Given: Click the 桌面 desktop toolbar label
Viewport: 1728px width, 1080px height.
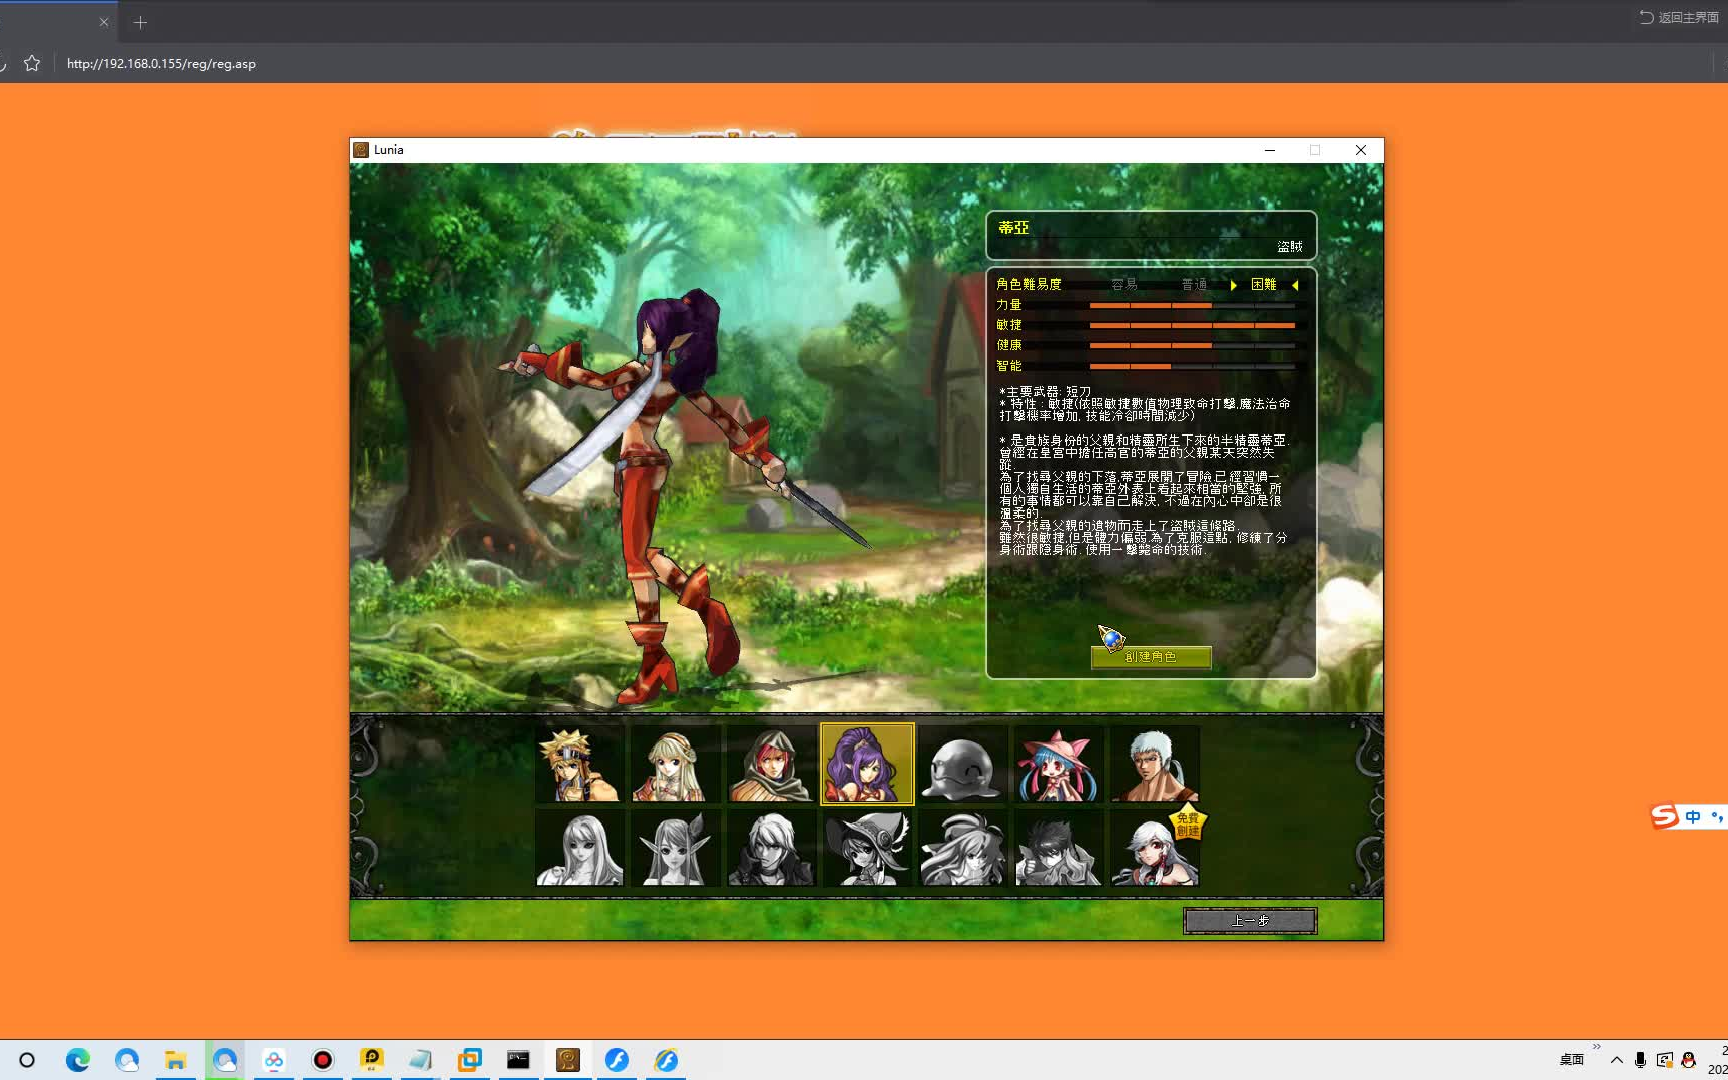Looking at the screenshot, I should point(1572,1060).
